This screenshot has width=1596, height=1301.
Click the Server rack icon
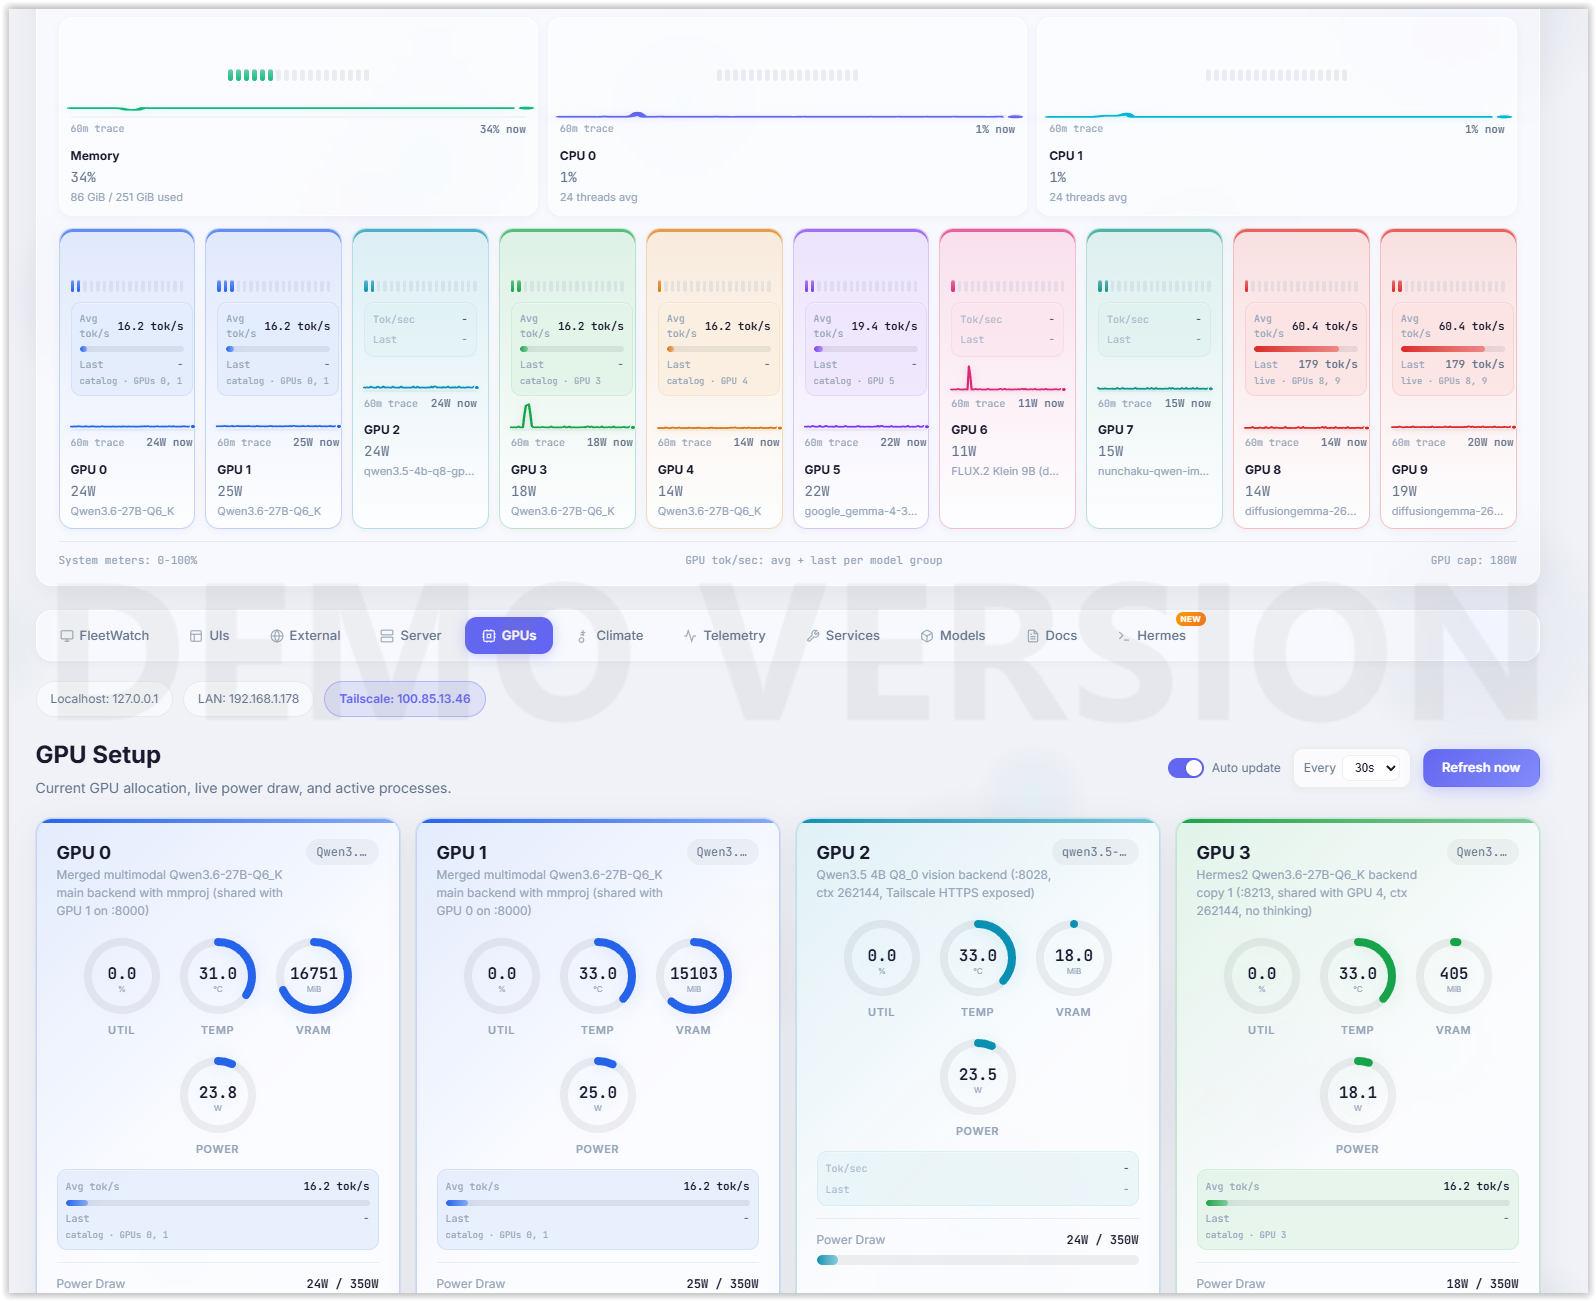(x=387, y=636)
